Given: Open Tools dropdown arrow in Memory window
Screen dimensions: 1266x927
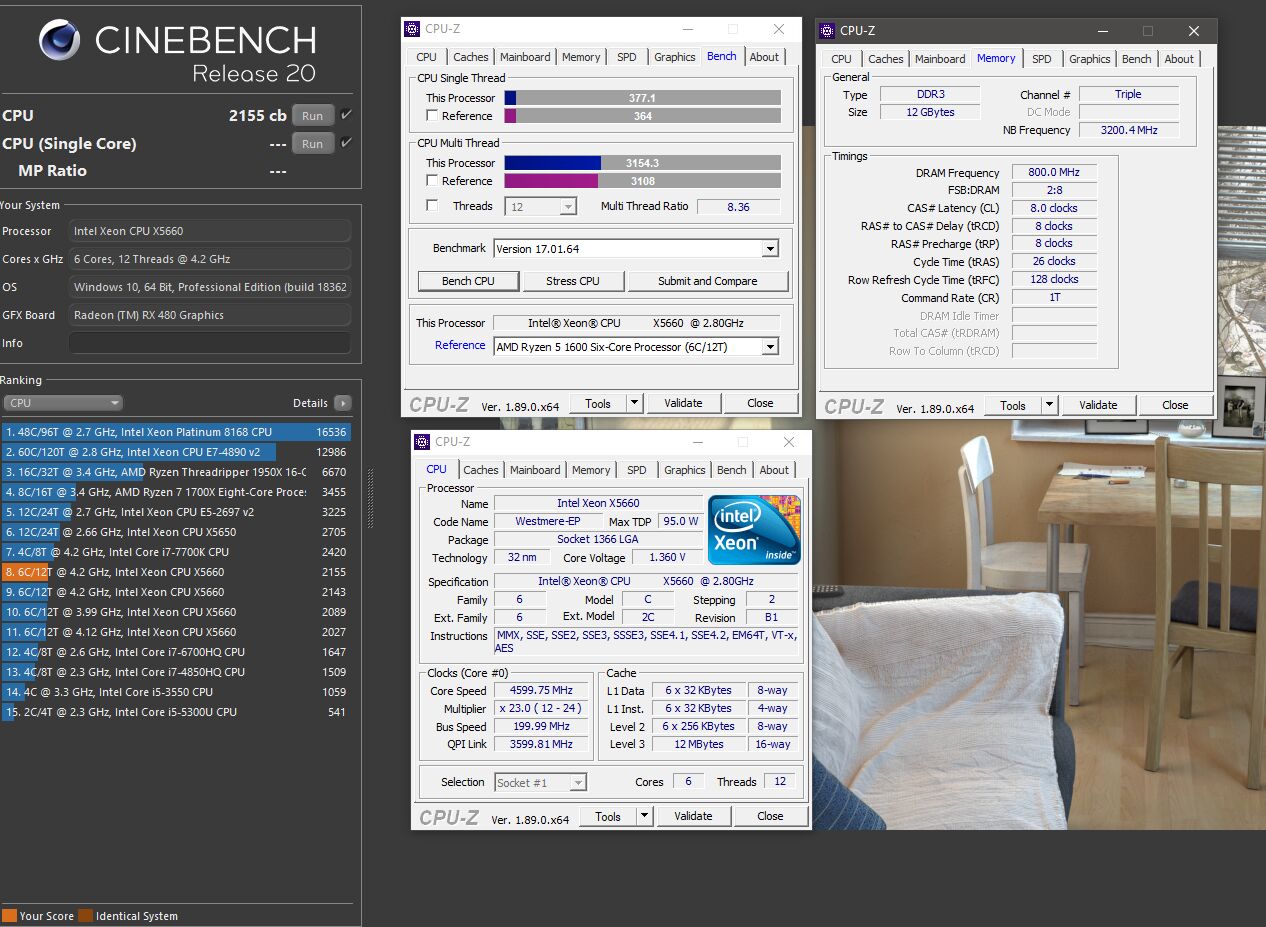Looking at the screenshot, I should pos(1049,405).
